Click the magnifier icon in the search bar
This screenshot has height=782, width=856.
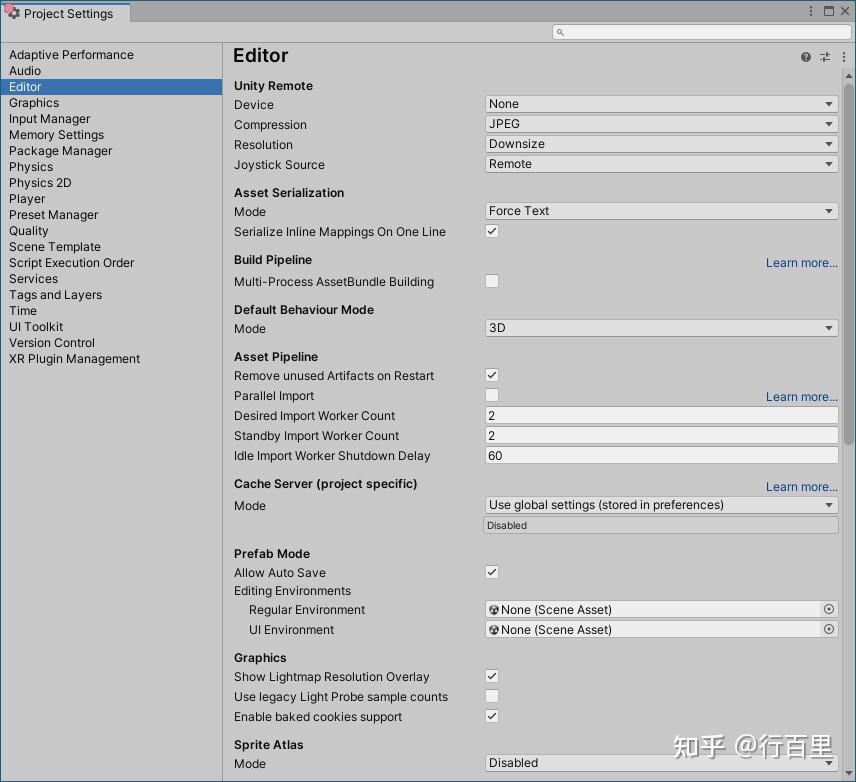pos(561,31)
